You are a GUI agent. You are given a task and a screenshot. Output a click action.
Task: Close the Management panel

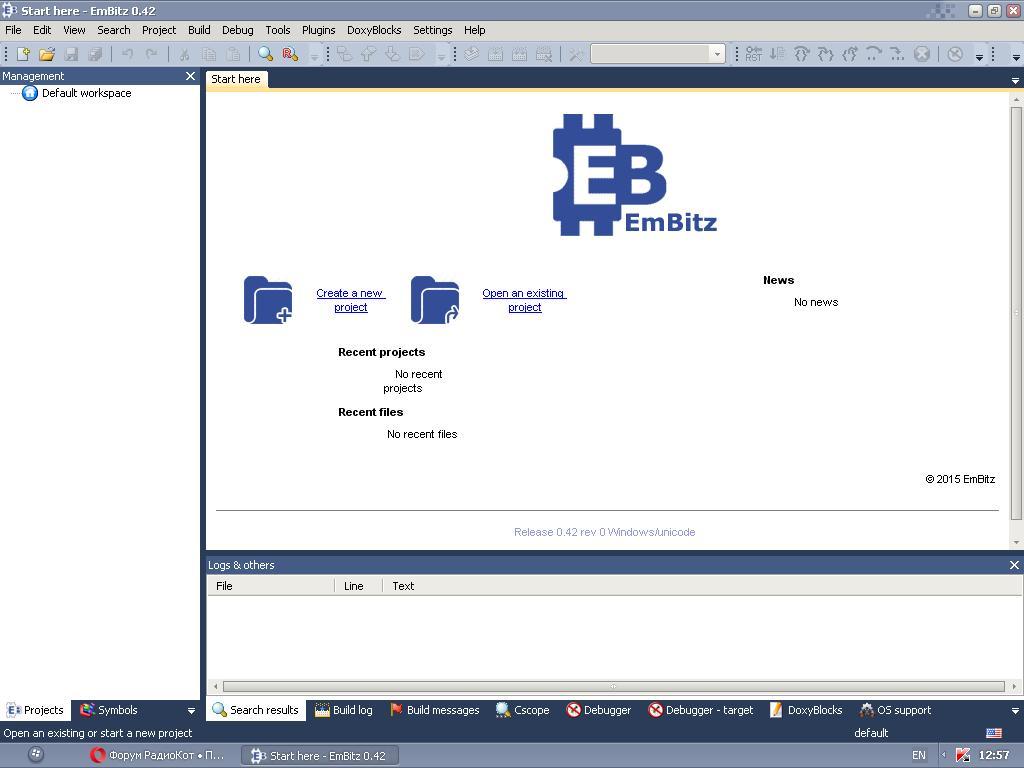[x=190, y=76]
